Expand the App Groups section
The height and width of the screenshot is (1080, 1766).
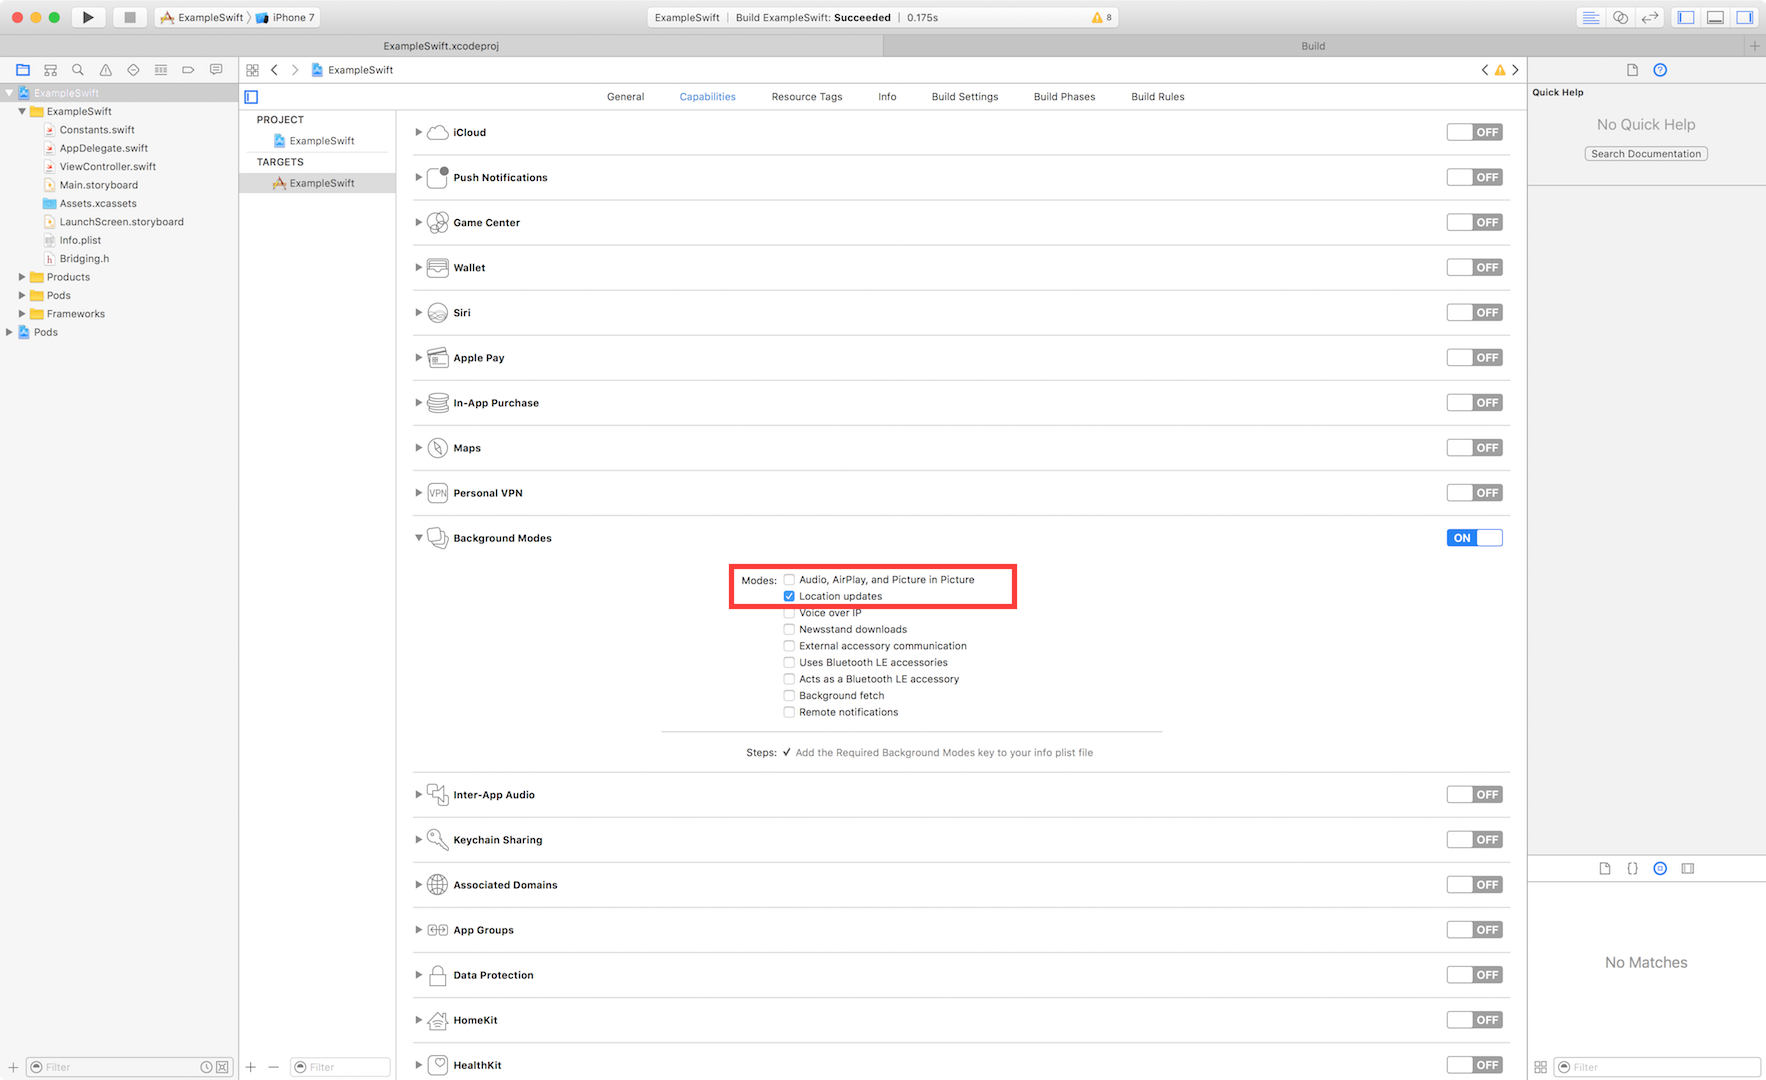[x=419, y=930]
